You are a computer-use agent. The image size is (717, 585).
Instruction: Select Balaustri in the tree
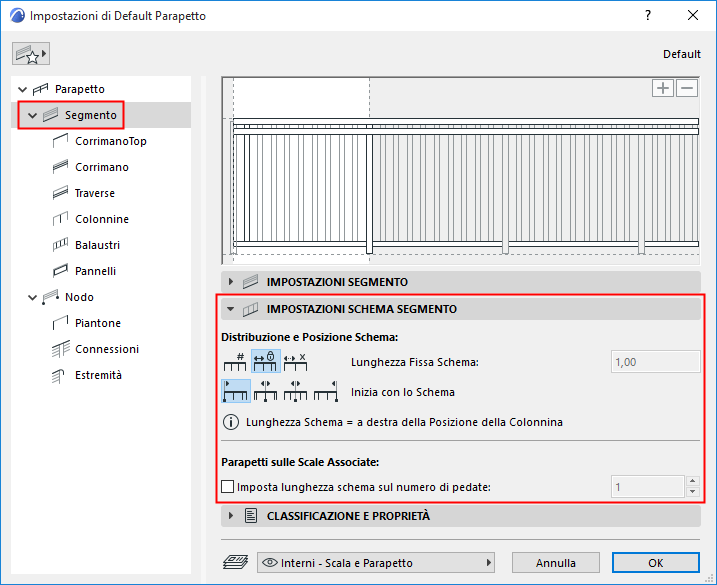point(97,245)
